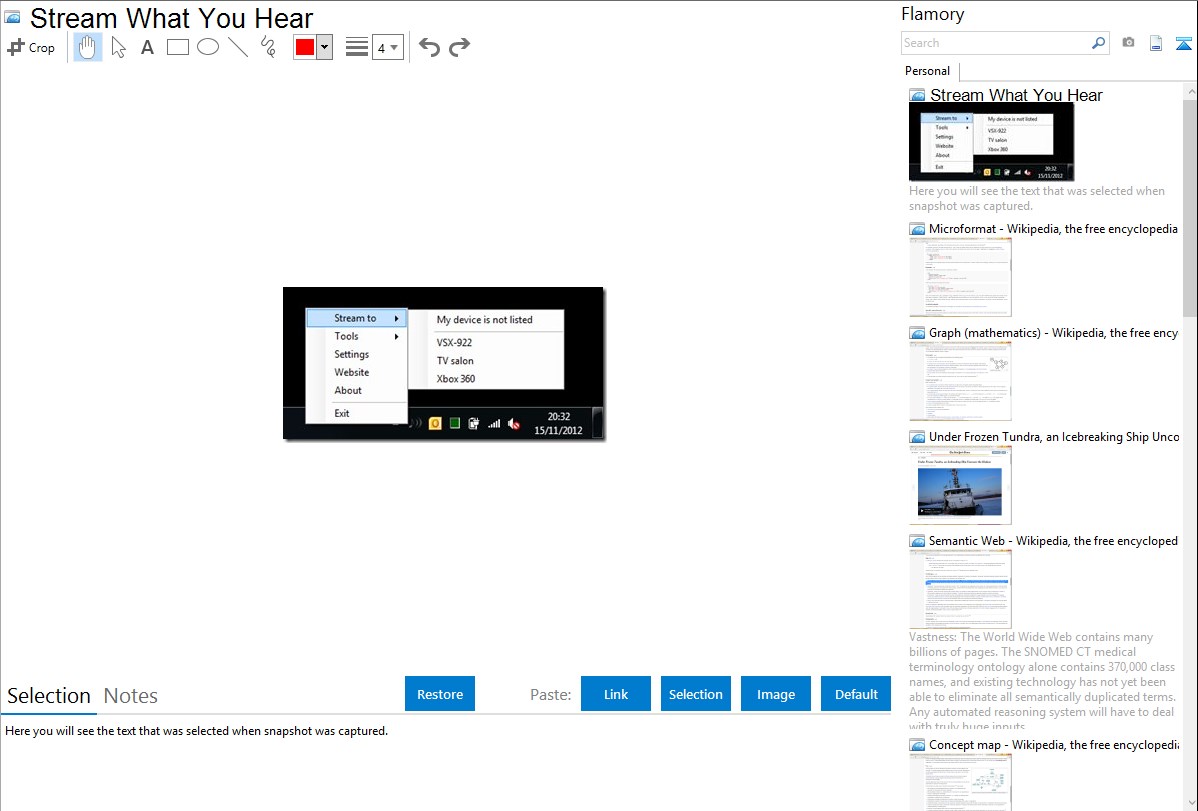Image resolution: width=1198 pixels, height=811 pixels.
Task: Click the Stream to menu item in snapshot
Action: (357, 318)
